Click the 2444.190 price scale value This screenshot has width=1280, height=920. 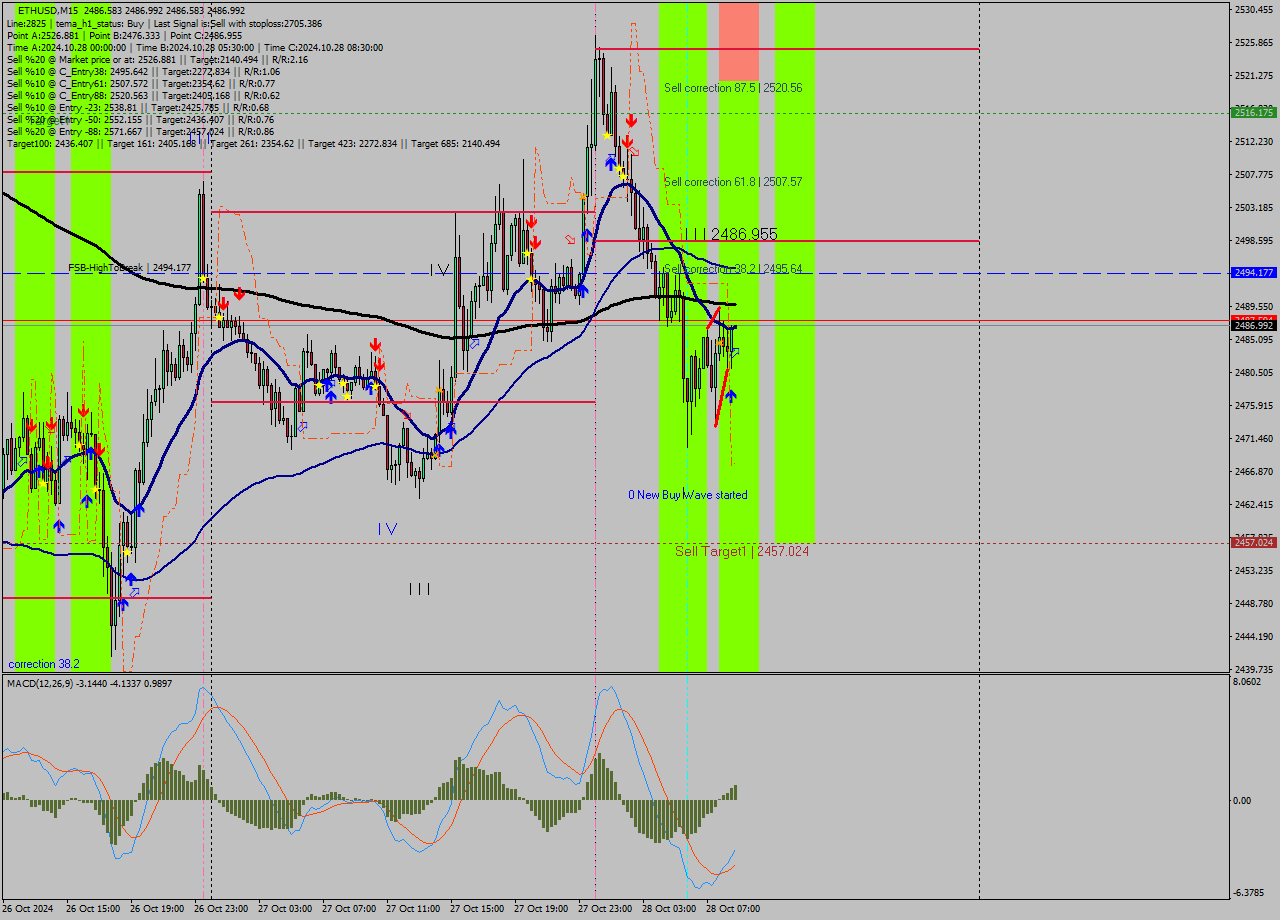(x=1254, y=637)
